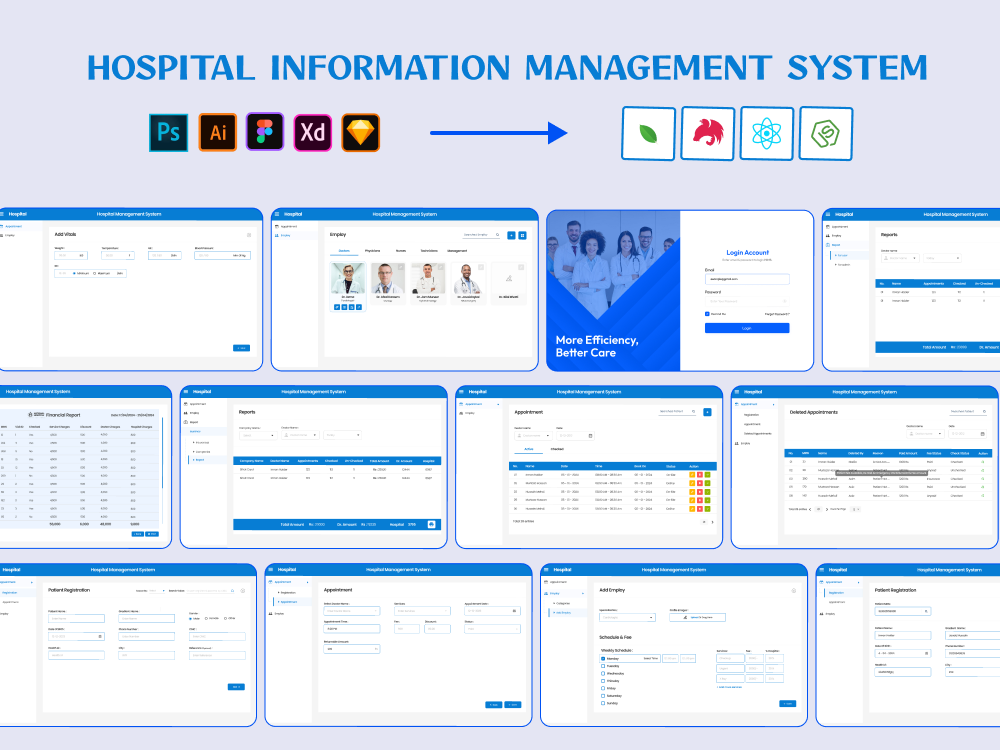Open the Select Time dropdown for Monday

(x=651, y=659)
